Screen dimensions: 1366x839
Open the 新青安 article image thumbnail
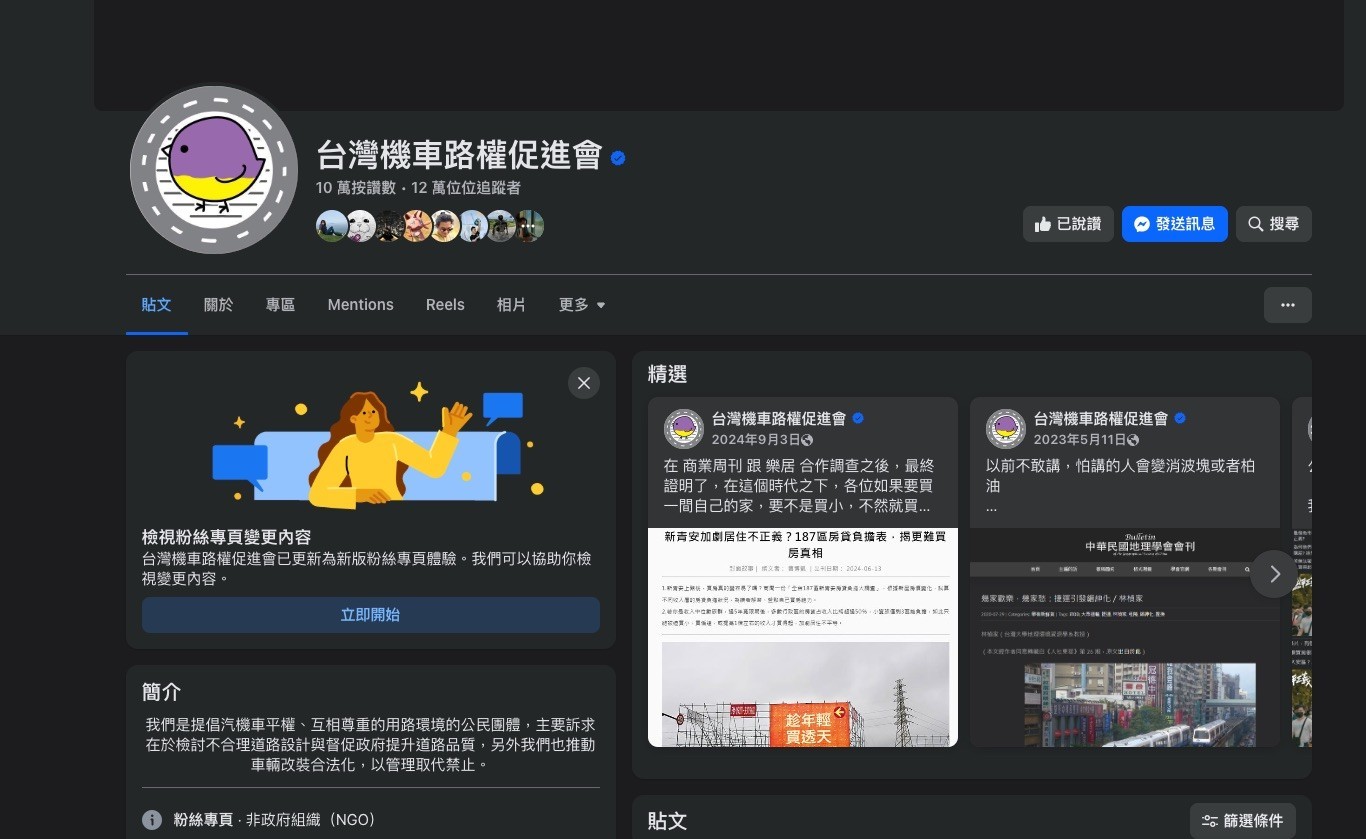803,637
